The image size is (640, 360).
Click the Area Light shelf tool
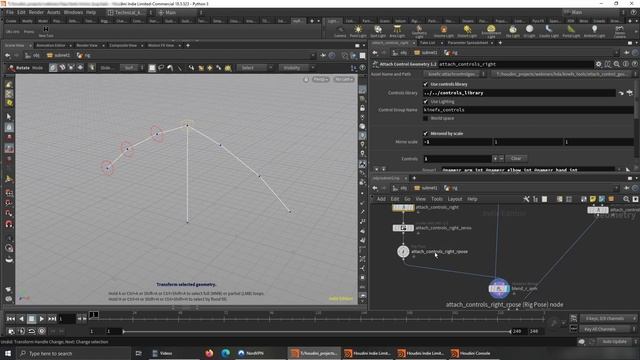pyautogui.click(x=397, y=31)
